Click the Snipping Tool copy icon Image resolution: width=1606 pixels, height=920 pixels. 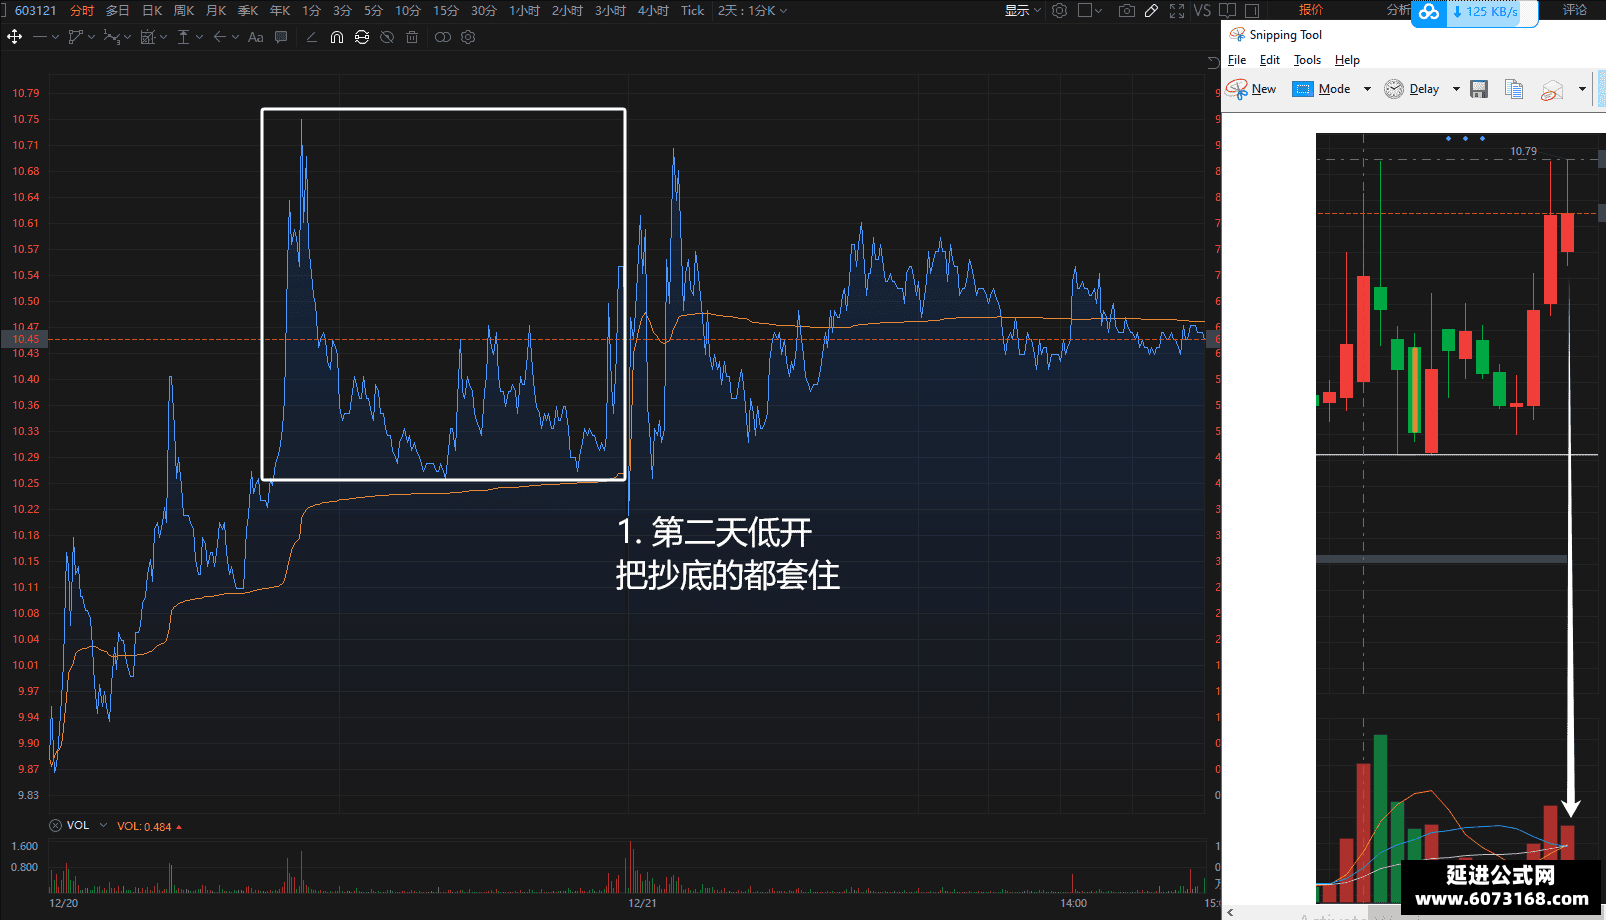click(1514, 89)
